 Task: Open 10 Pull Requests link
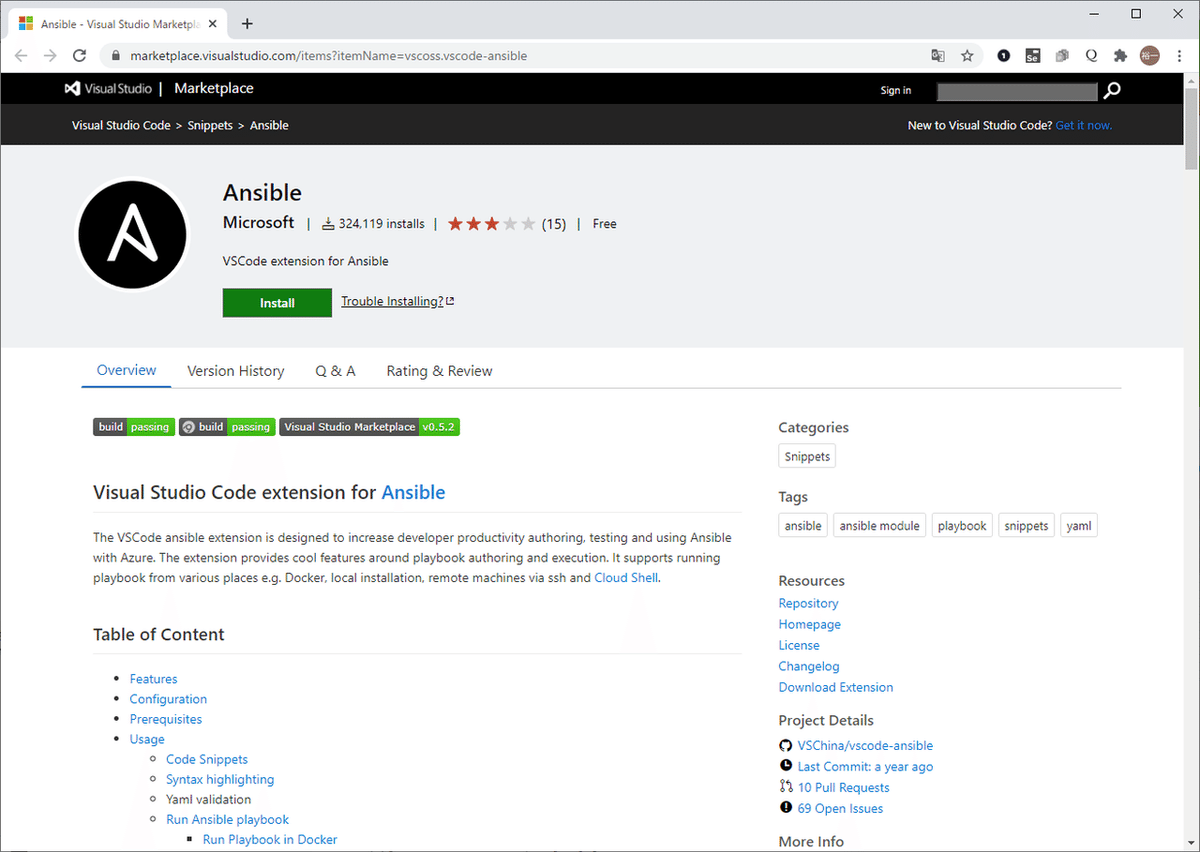(843, 787)
